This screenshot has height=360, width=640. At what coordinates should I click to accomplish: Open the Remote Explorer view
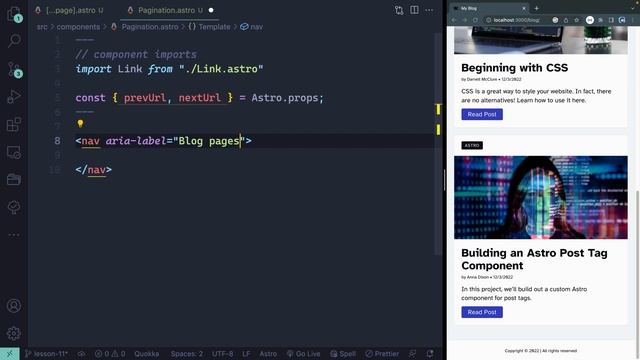(14, 152)
